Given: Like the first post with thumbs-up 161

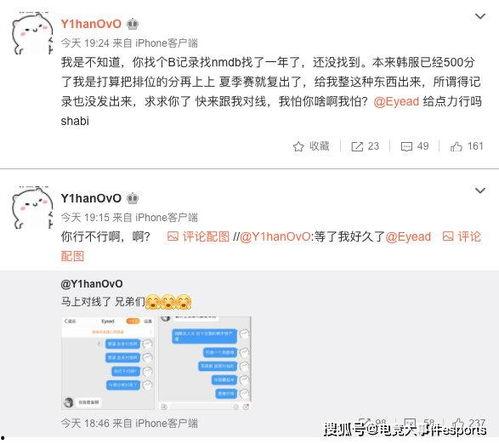Looking at the screenshot, I should coord(456,146).
